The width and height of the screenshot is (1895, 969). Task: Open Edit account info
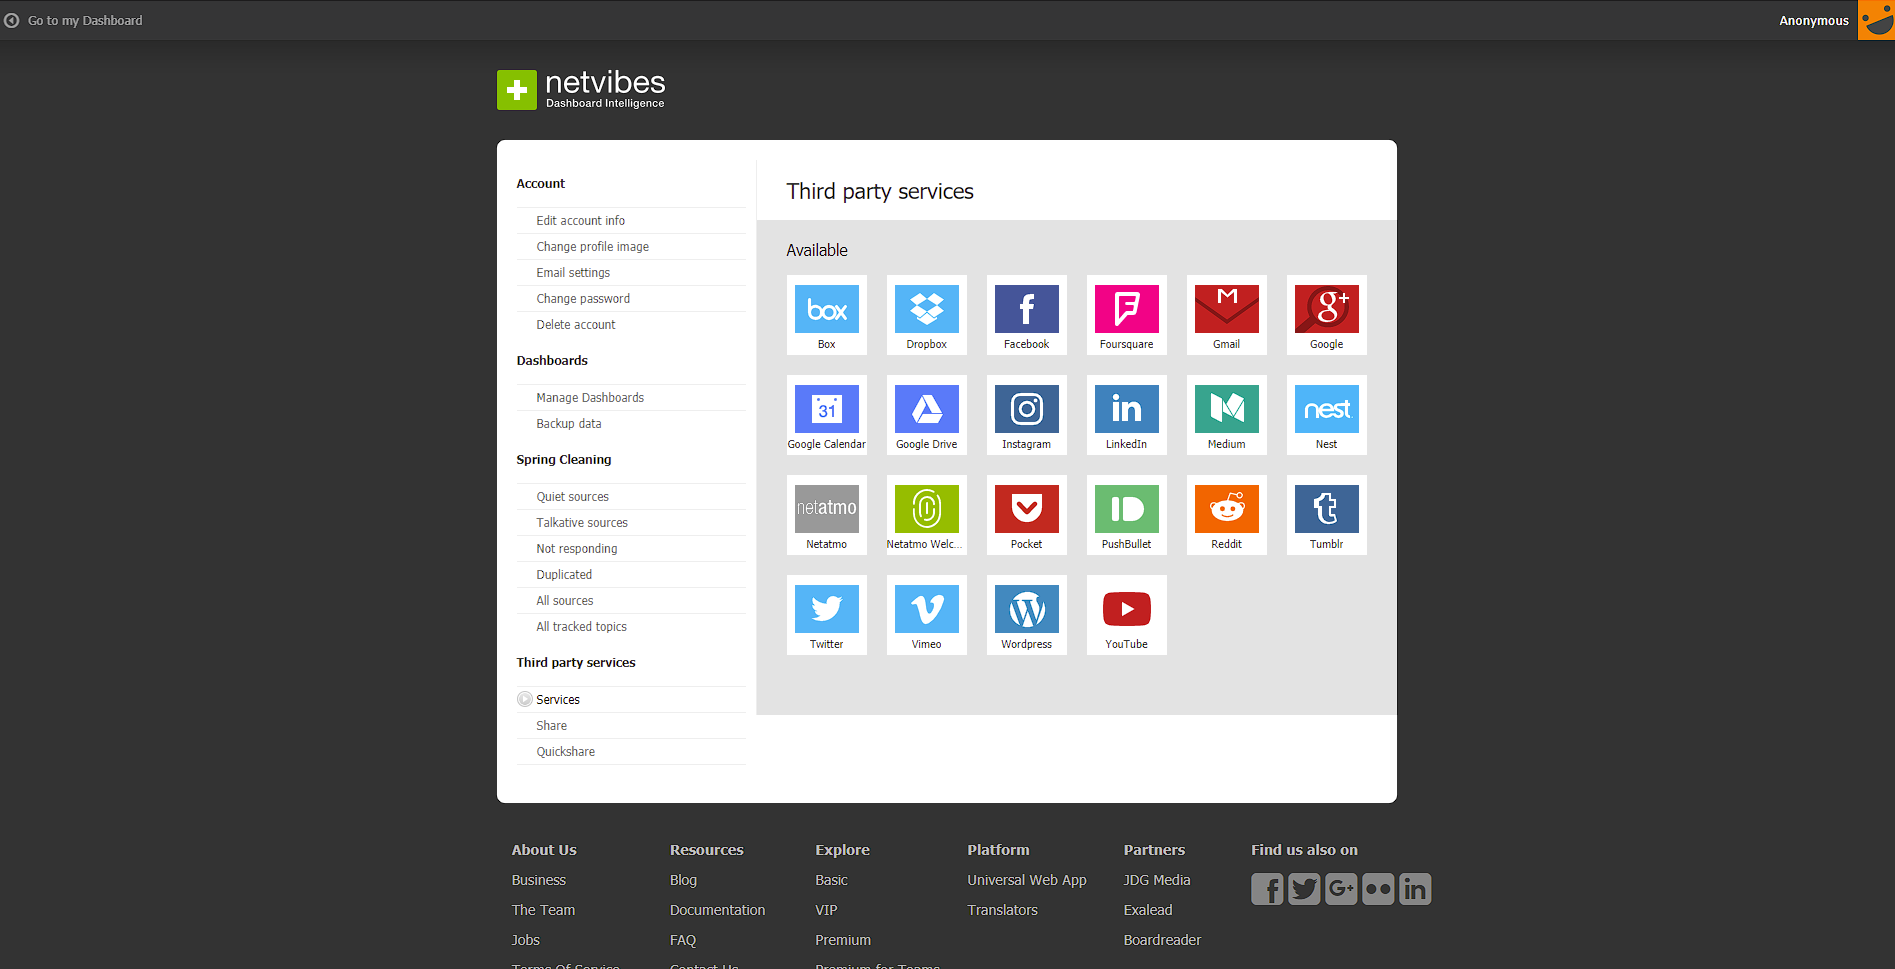tap(580, 221)
